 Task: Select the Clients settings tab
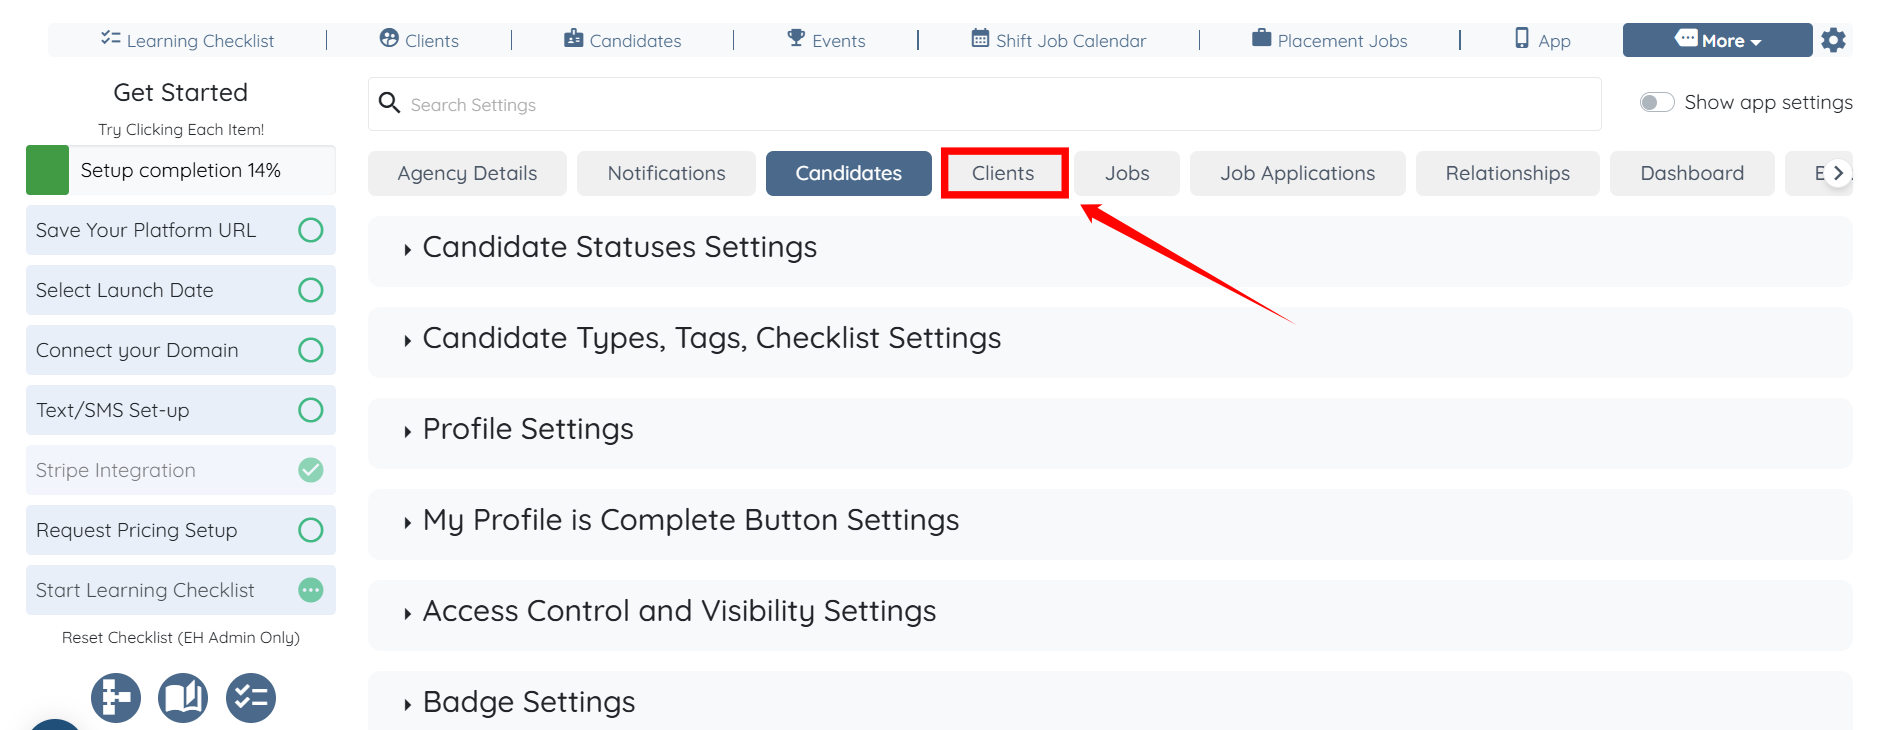click(1004, 173)
